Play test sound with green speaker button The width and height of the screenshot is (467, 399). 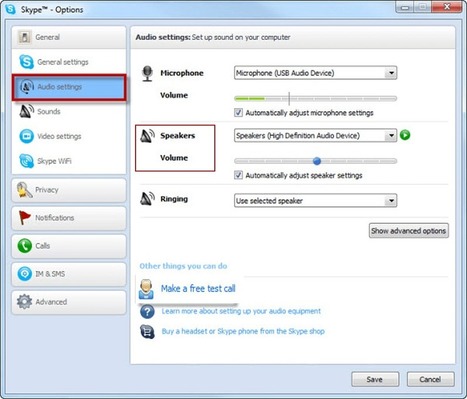coord(405,135)
